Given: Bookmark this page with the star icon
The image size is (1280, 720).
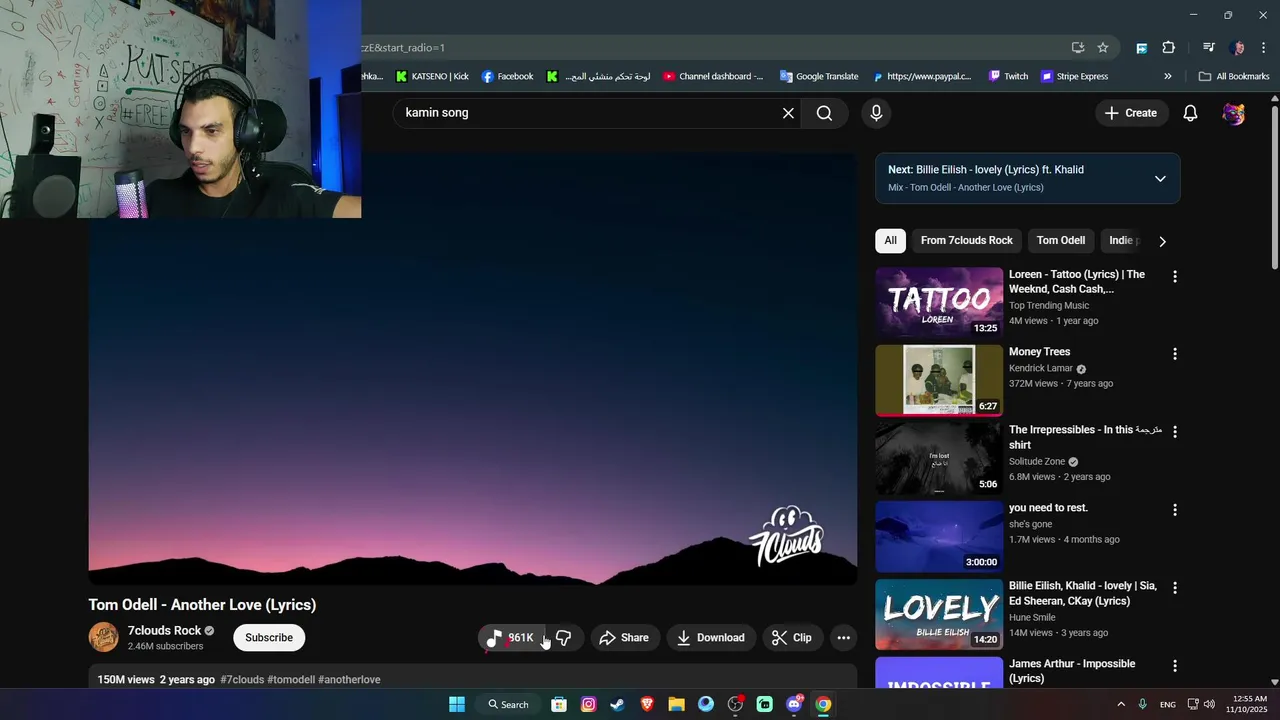Looking at the screenshot, I should (1103, 48).
